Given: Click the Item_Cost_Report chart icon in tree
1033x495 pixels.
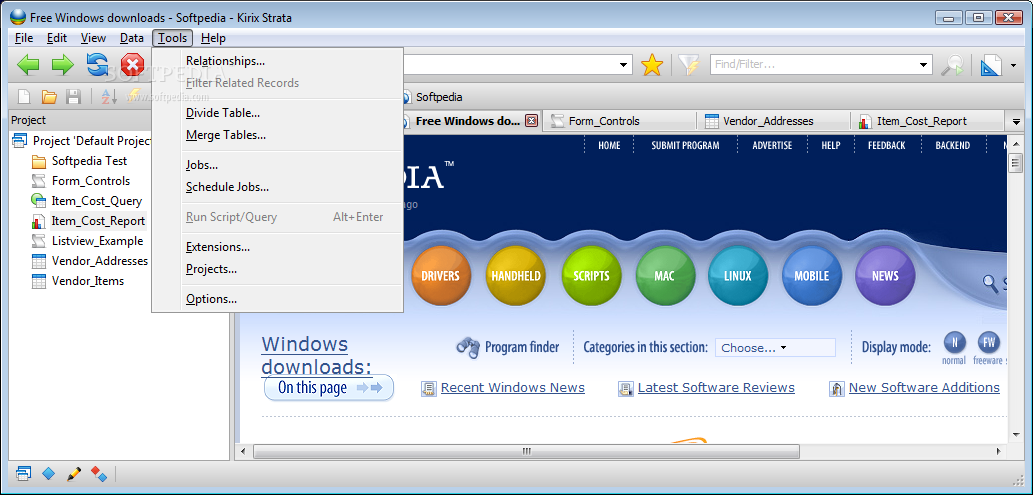Looking at the screenshot, I should [x=38, y=221].
